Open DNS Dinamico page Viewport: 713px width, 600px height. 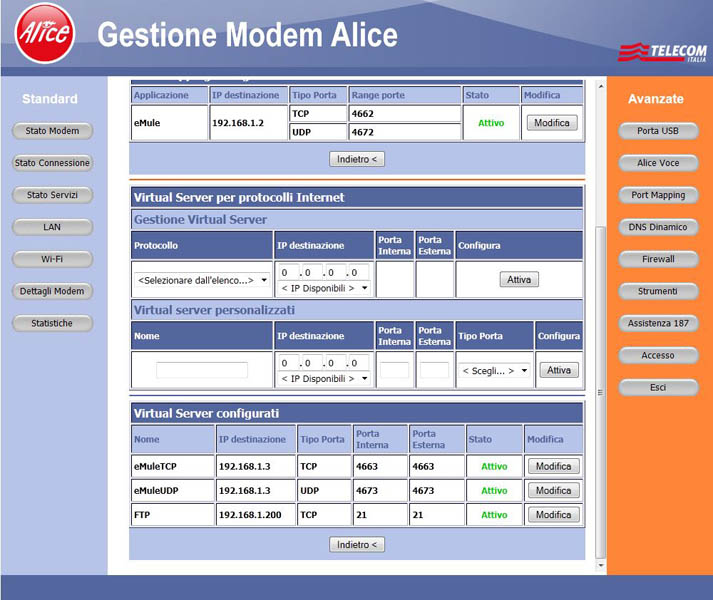[x=658, y=227]
